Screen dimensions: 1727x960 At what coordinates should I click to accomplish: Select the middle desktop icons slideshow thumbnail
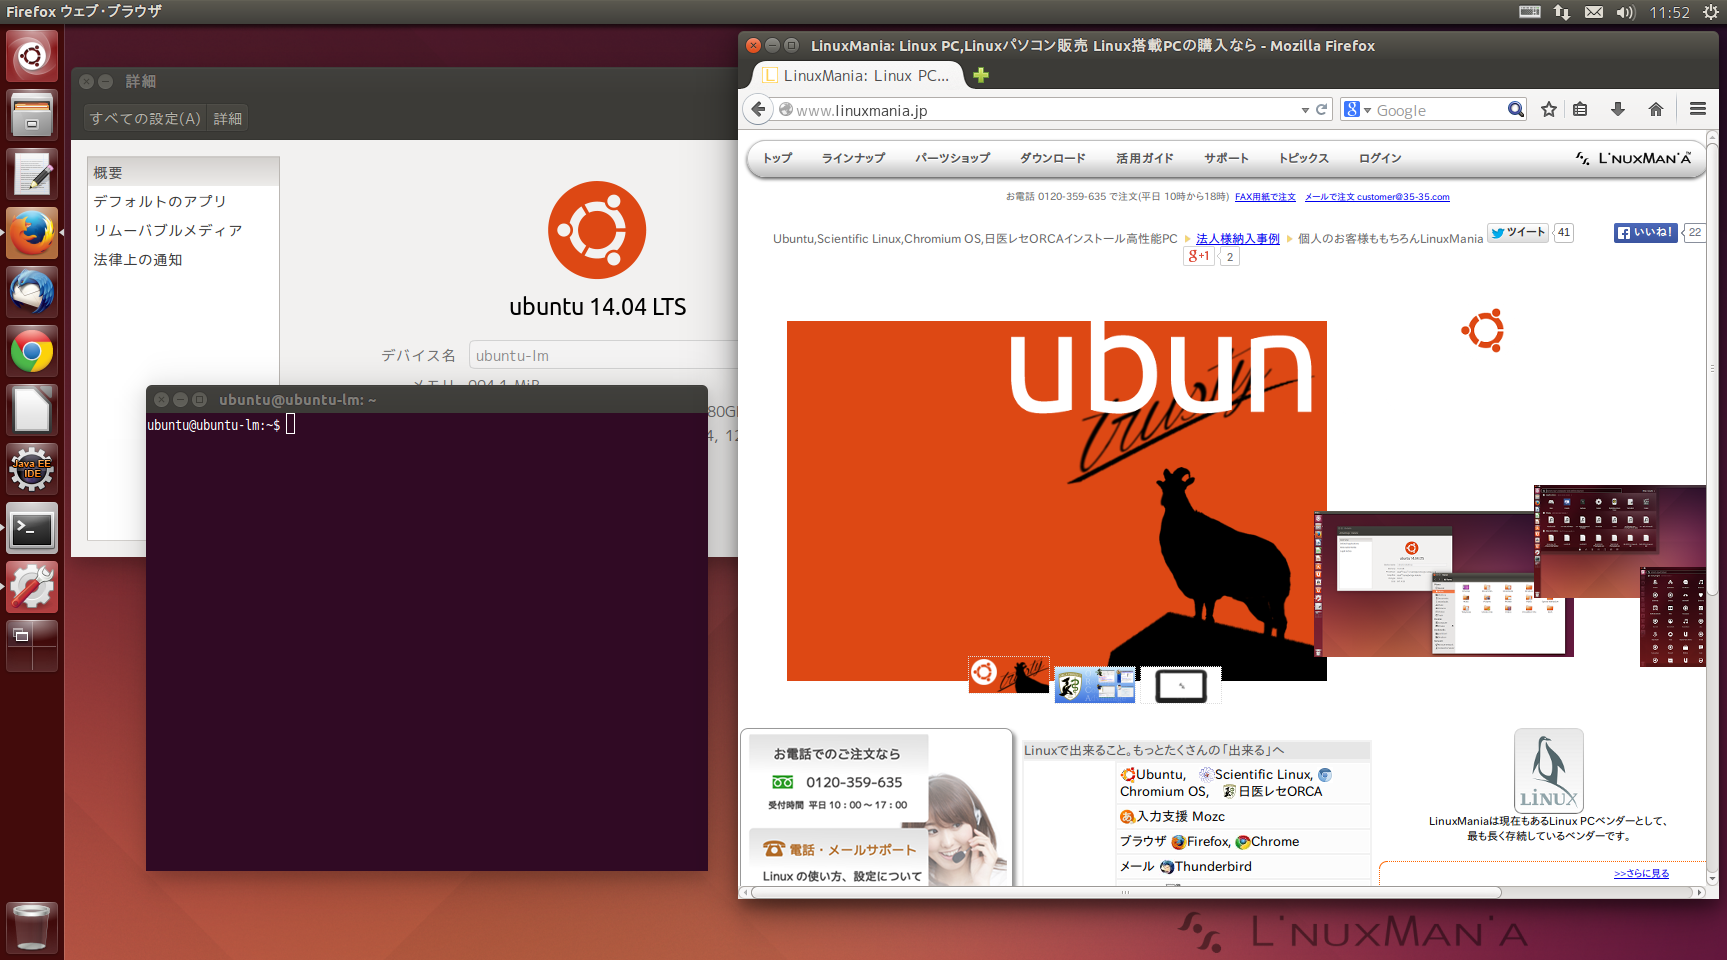pos(1095,685)
